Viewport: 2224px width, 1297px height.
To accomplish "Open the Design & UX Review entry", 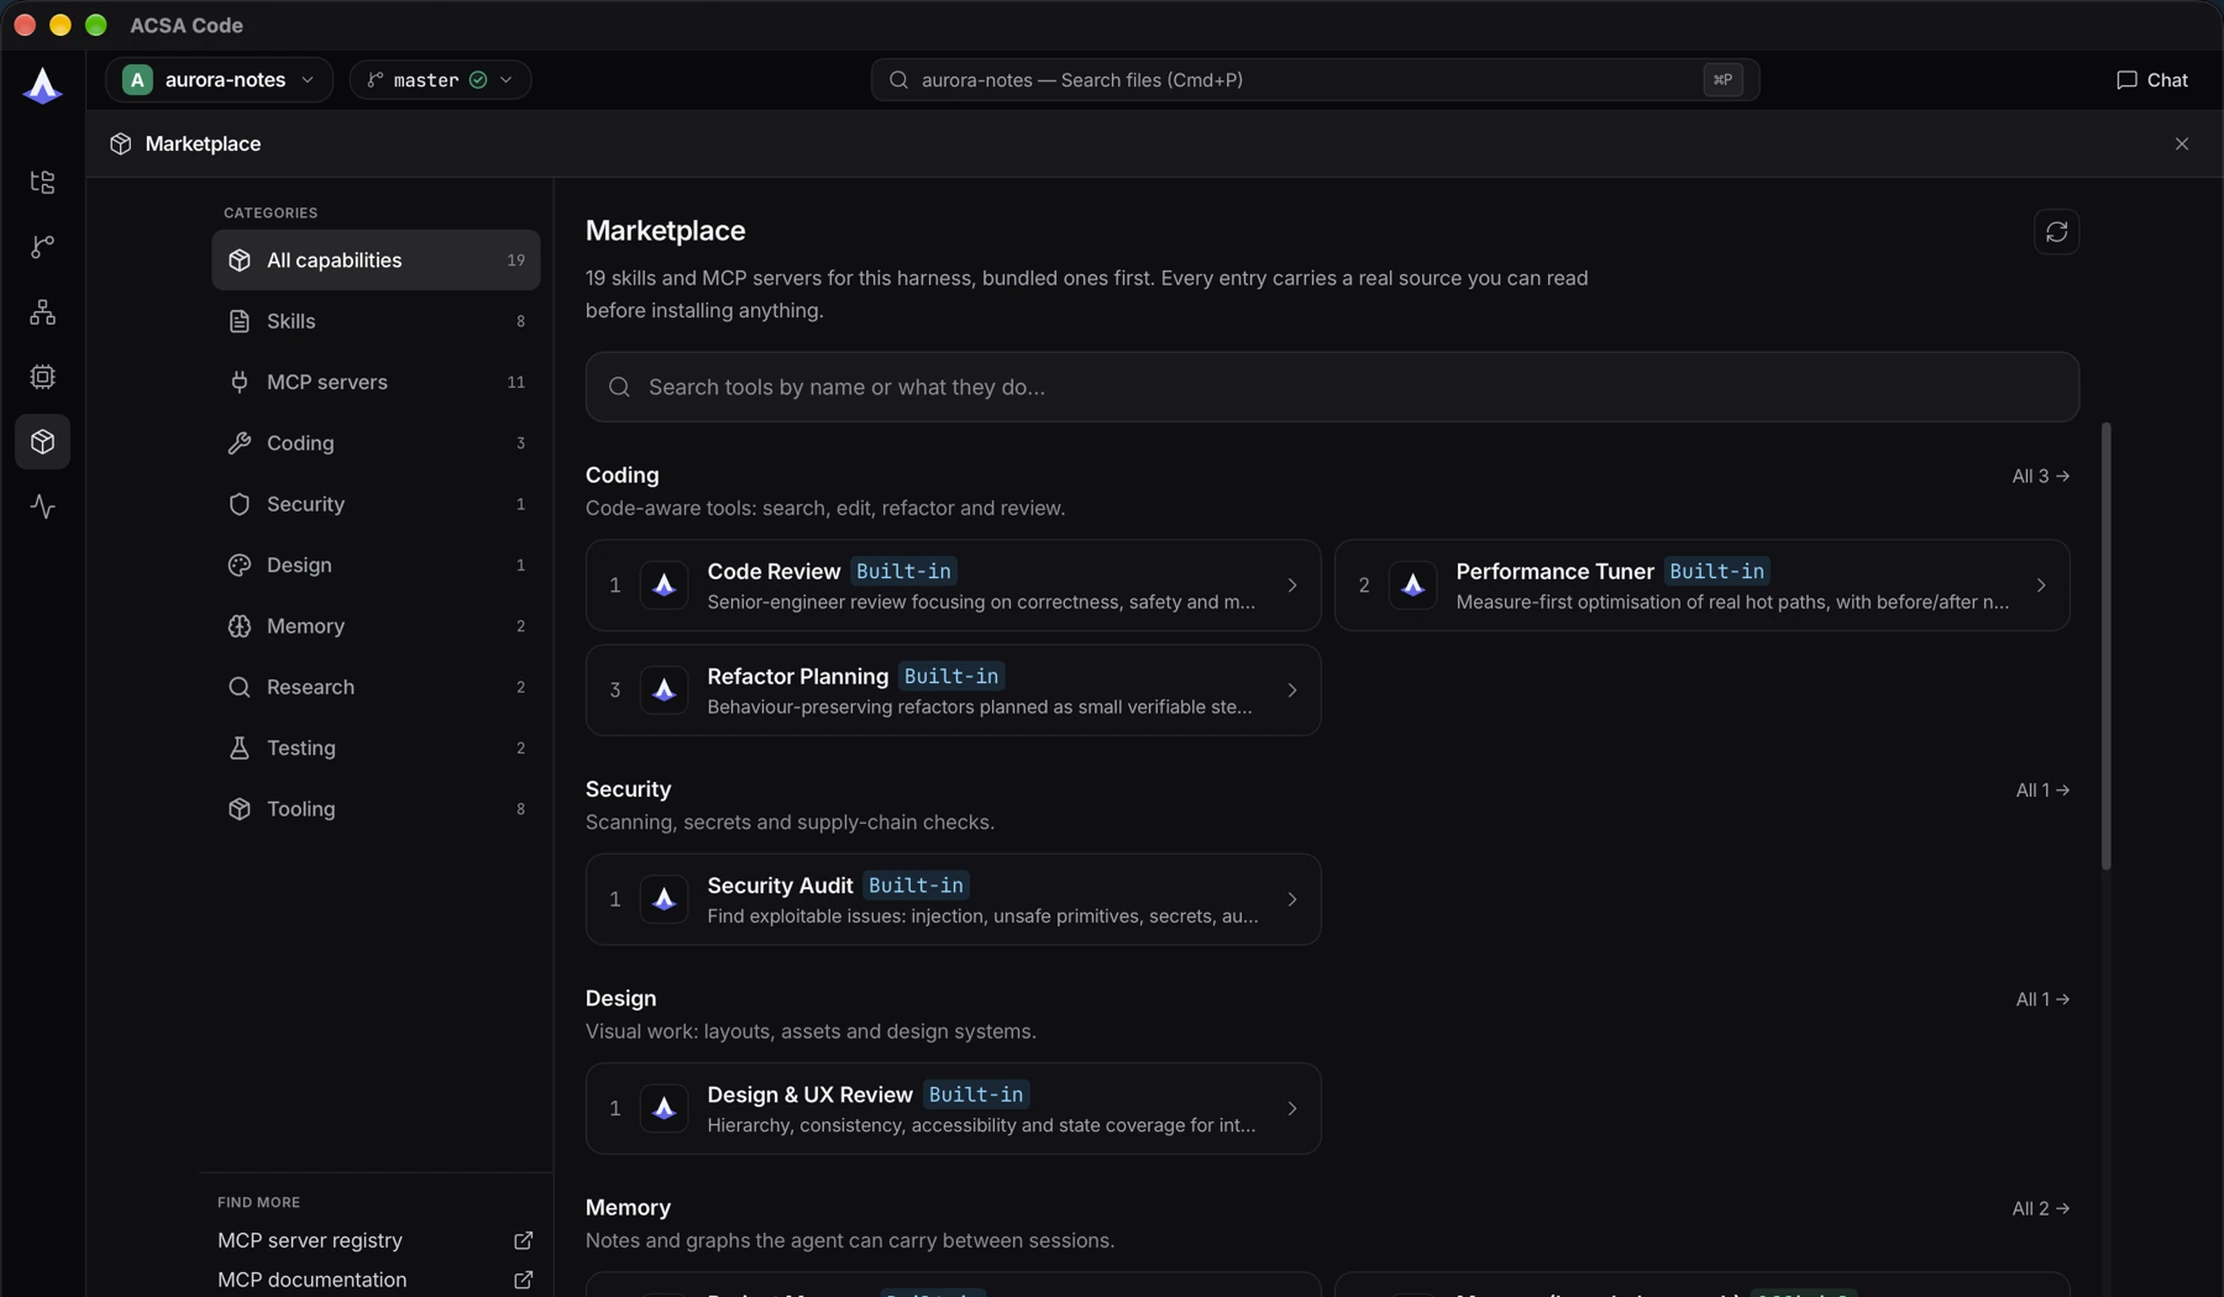I will 953,1108.
